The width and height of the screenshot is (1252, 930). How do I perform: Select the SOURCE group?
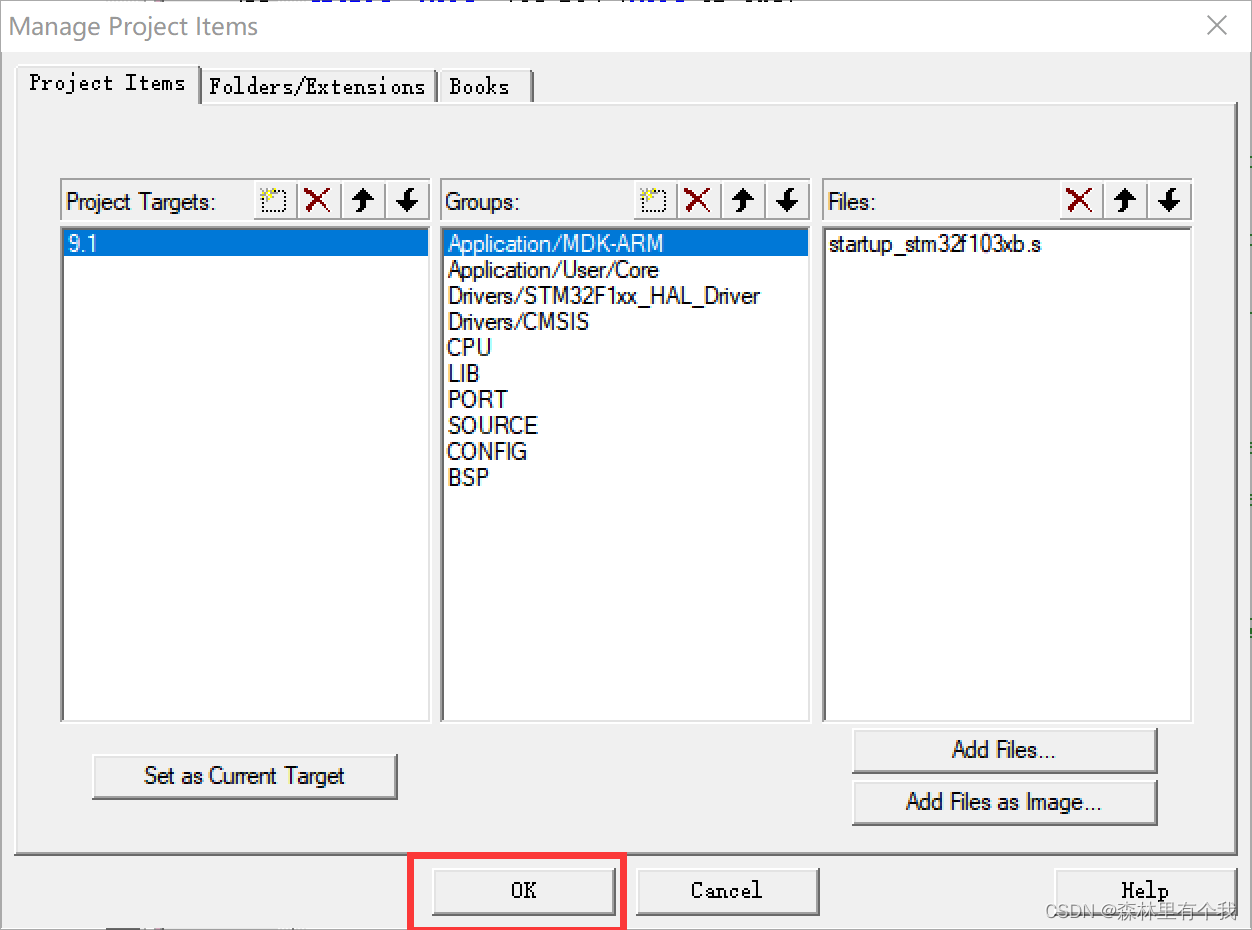click(625, 425)
